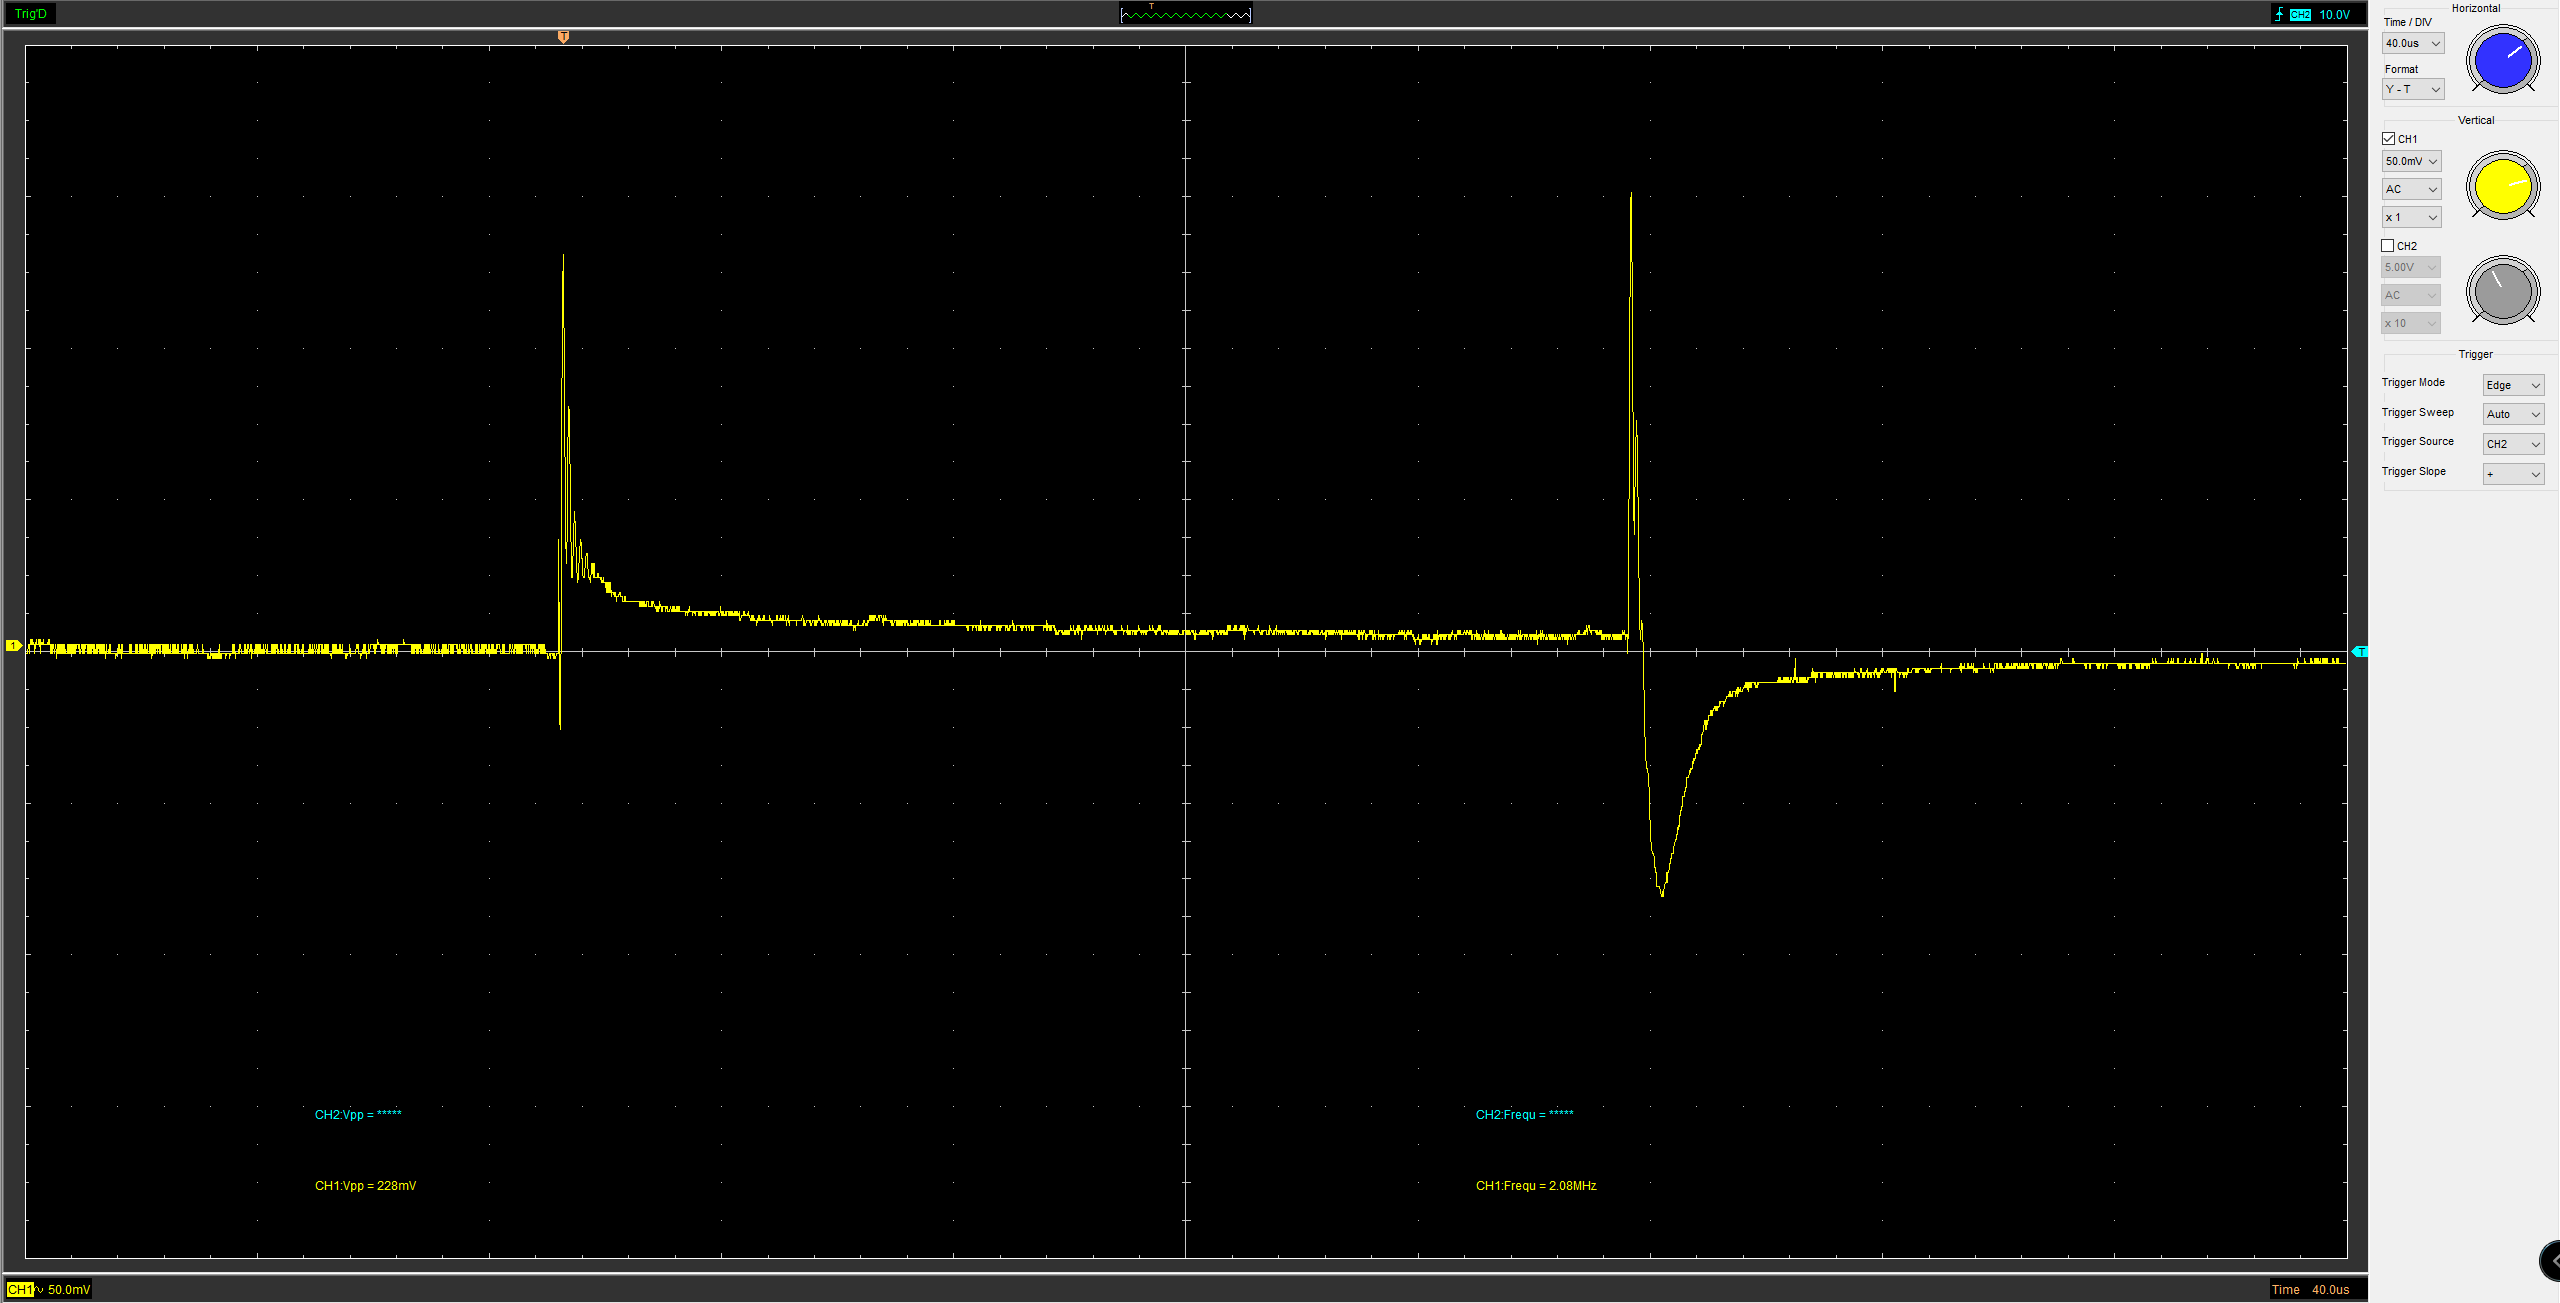The image size is (2560, 1303).
Task: Click the CH1:Vpp = 228mV measurement readout
Action: pos(365,1186)
